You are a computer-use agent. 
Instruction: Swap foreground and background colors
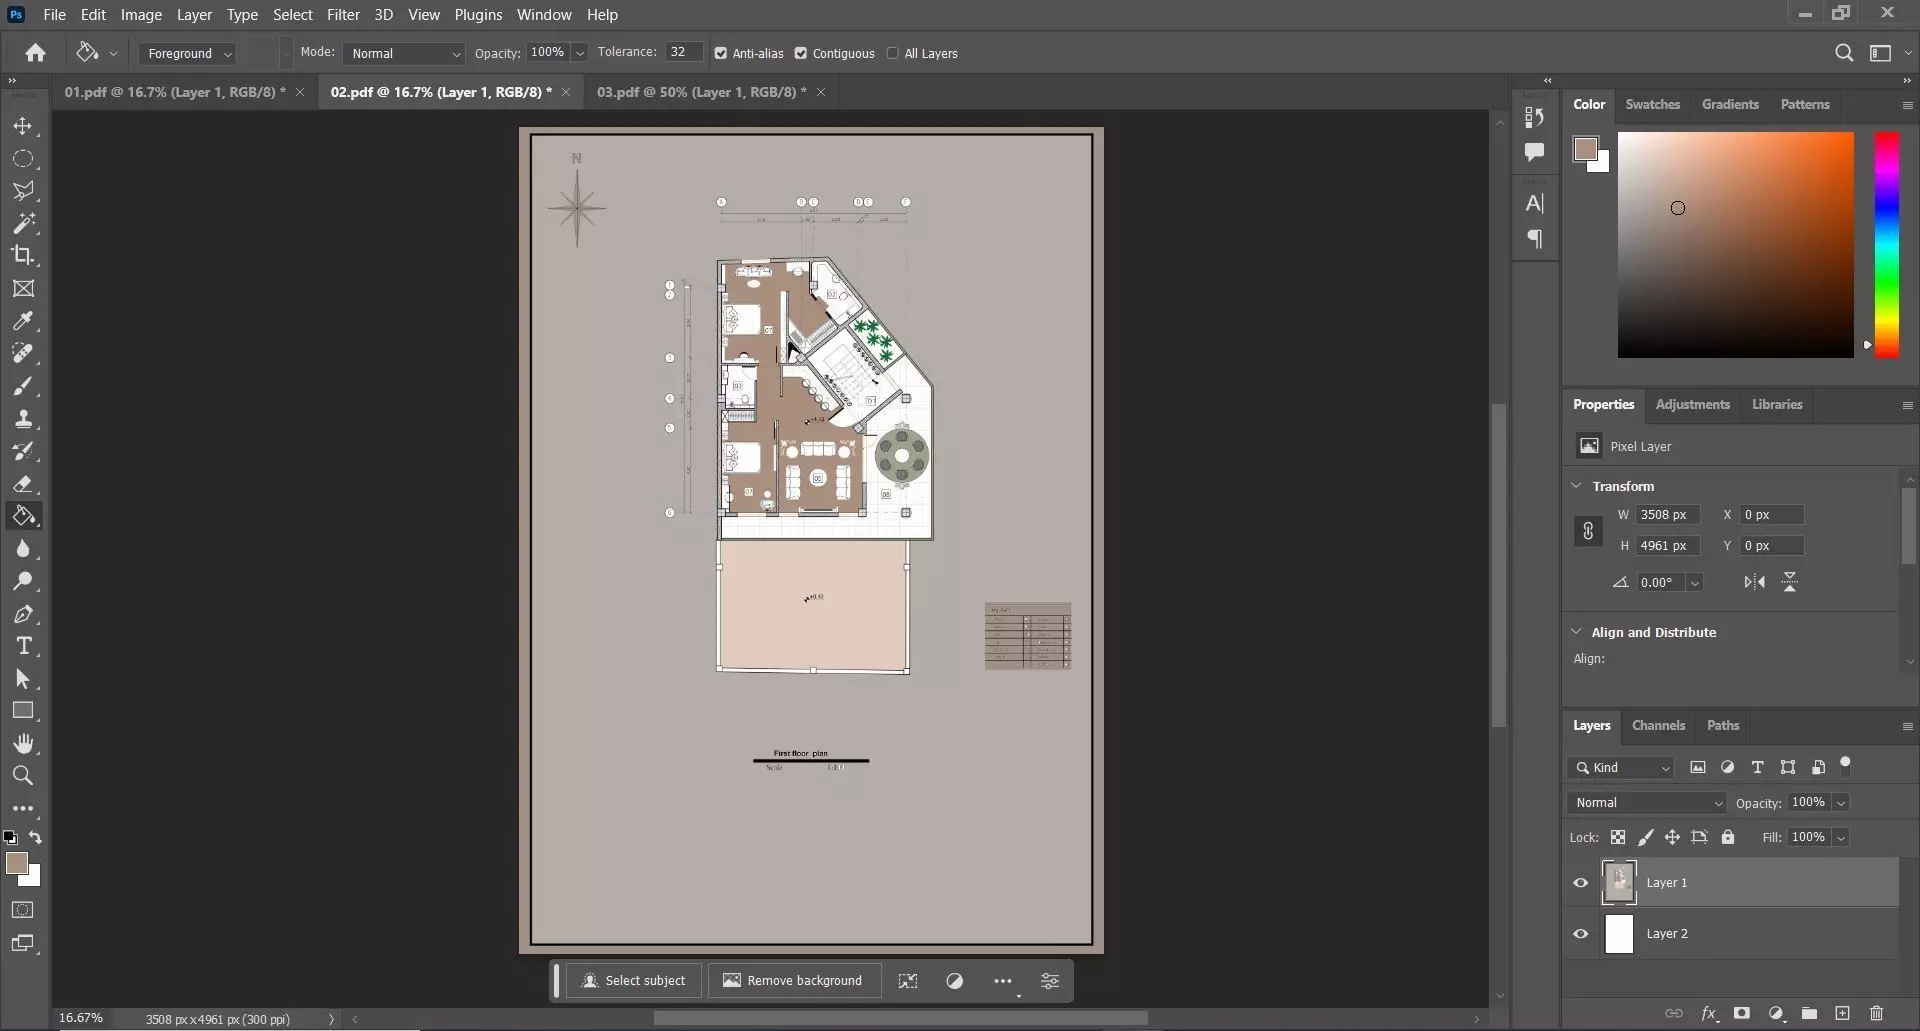[x=36, y=838]
